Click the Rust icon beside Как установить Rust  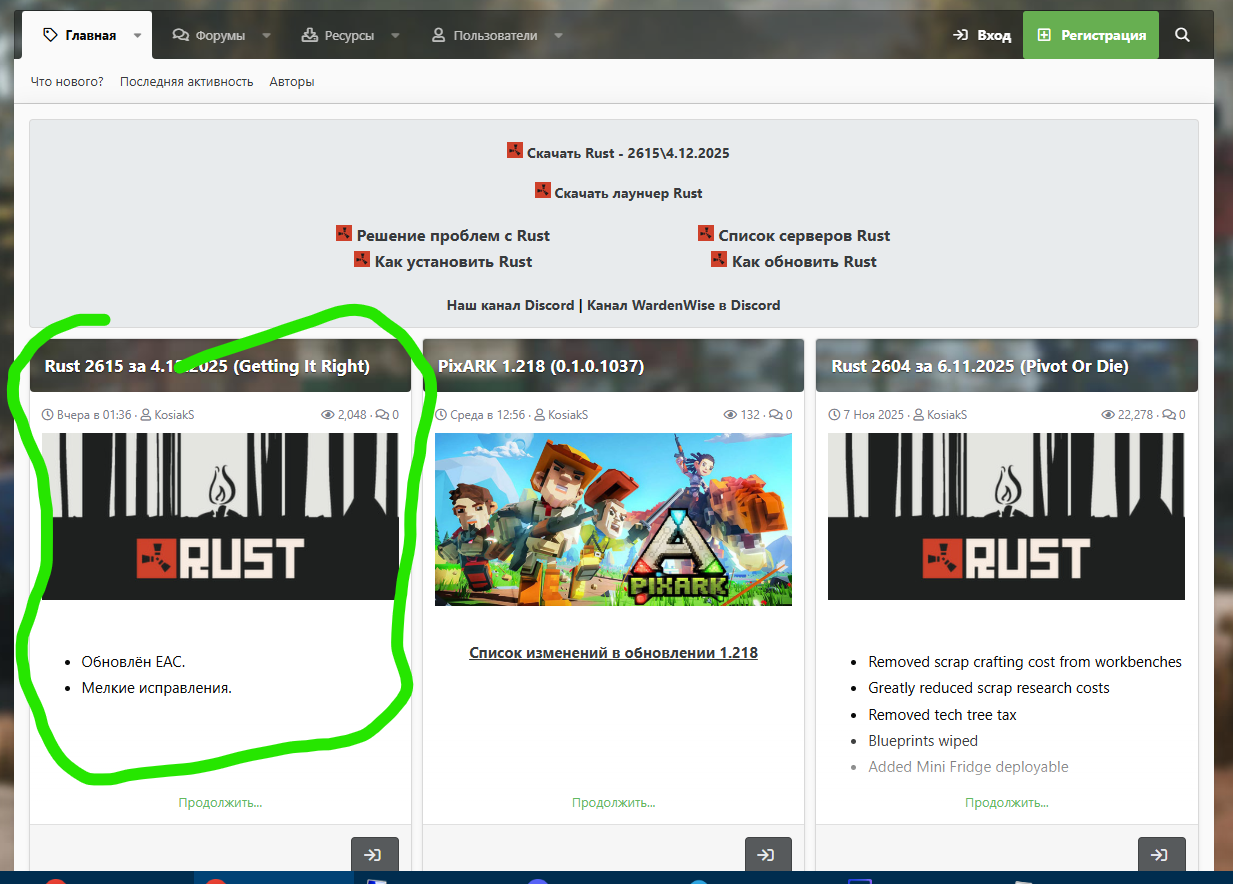pyautogui.click(x=362, y=260)
